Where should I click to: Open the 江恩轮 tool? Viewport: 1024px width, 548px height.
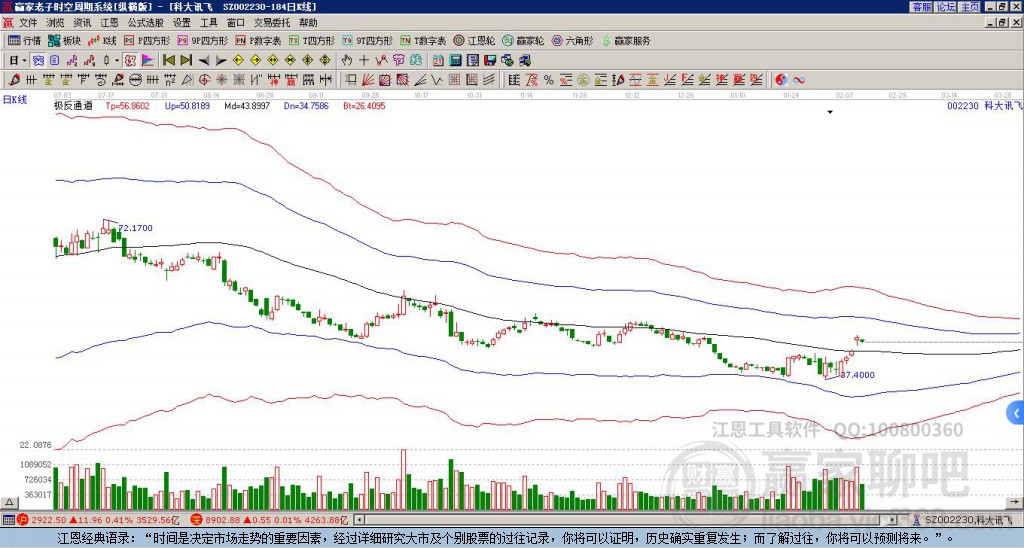[474, 41]
